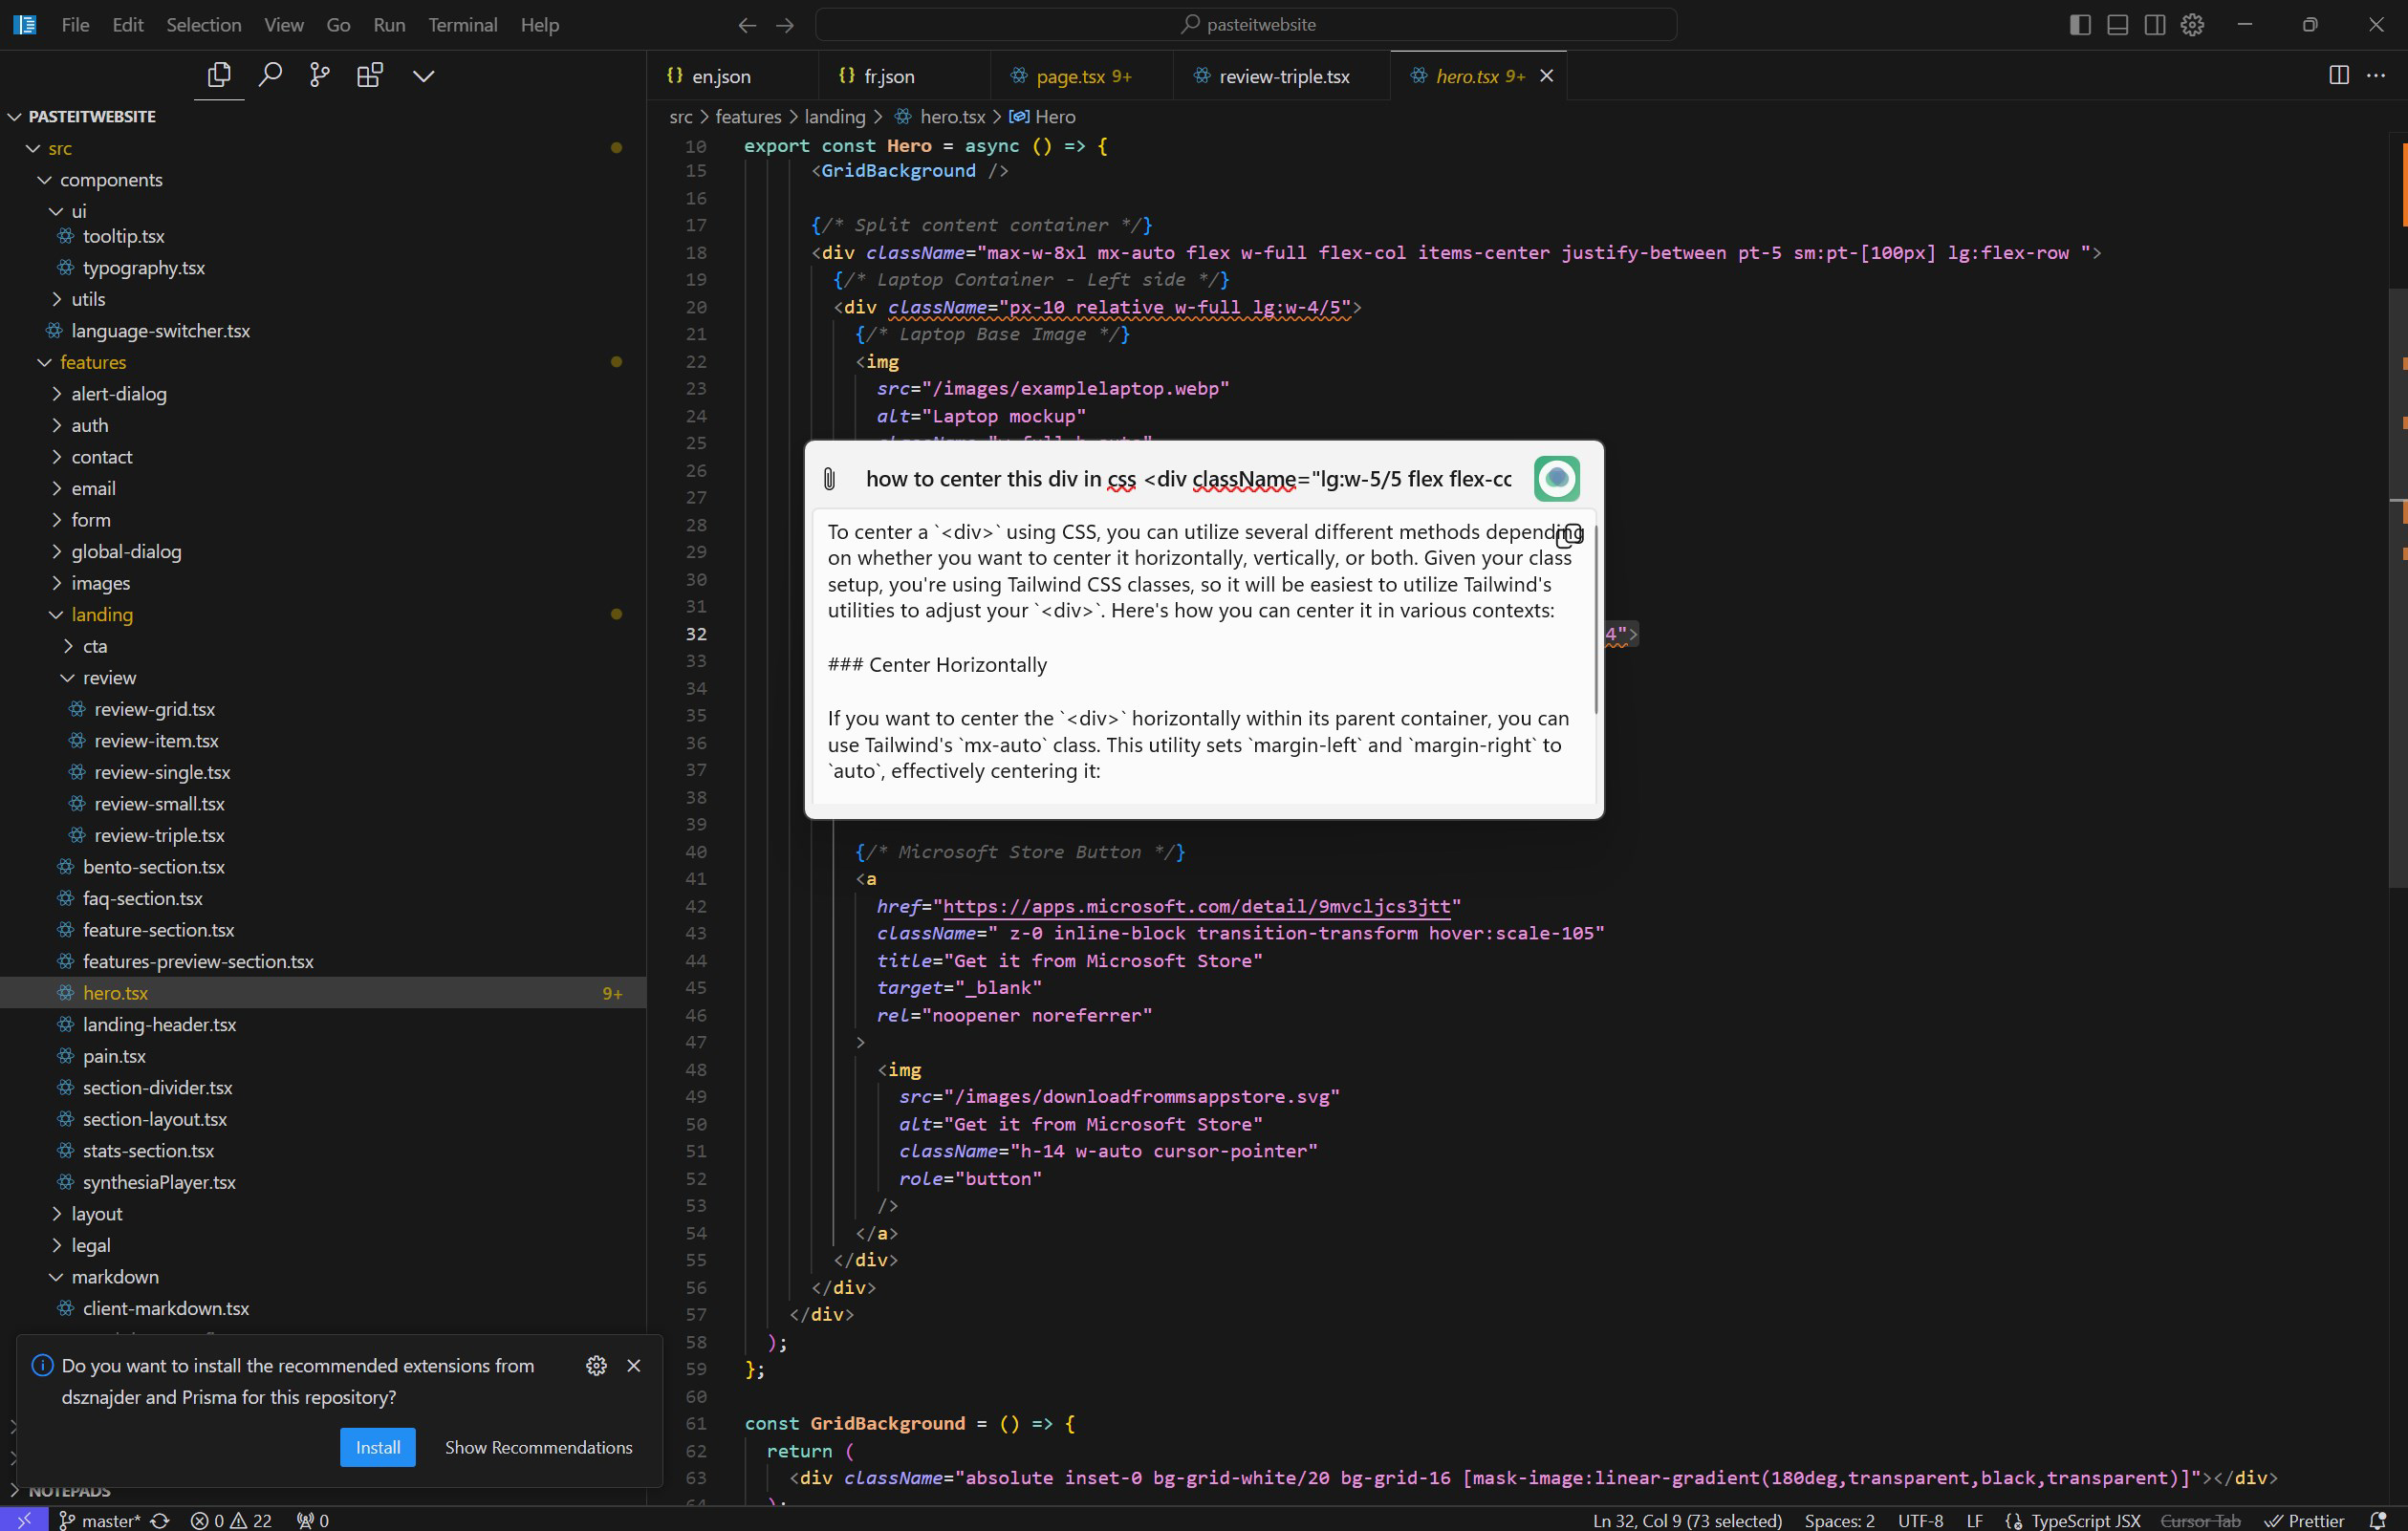Open the Explorer view icon

(x=219, y=75)
